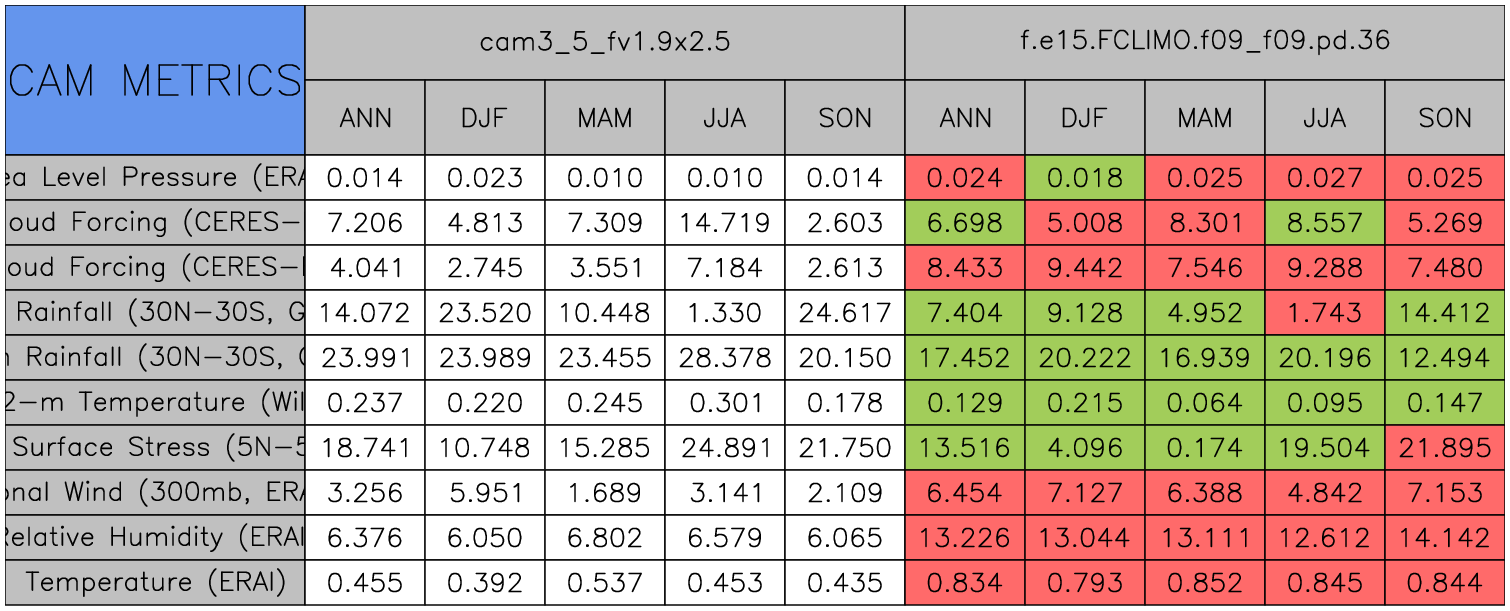1510x611 pixels.
Task: Select the cell with value 28.378
Action: coord(725,358)
